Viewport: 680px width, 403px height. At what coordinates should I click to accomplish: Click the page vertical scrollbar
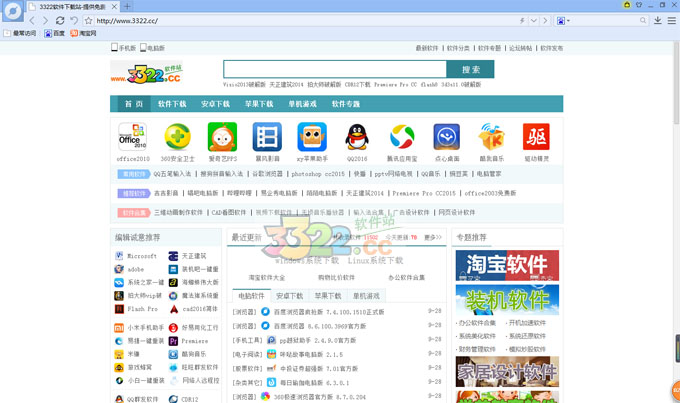click(x=677, y=82)
